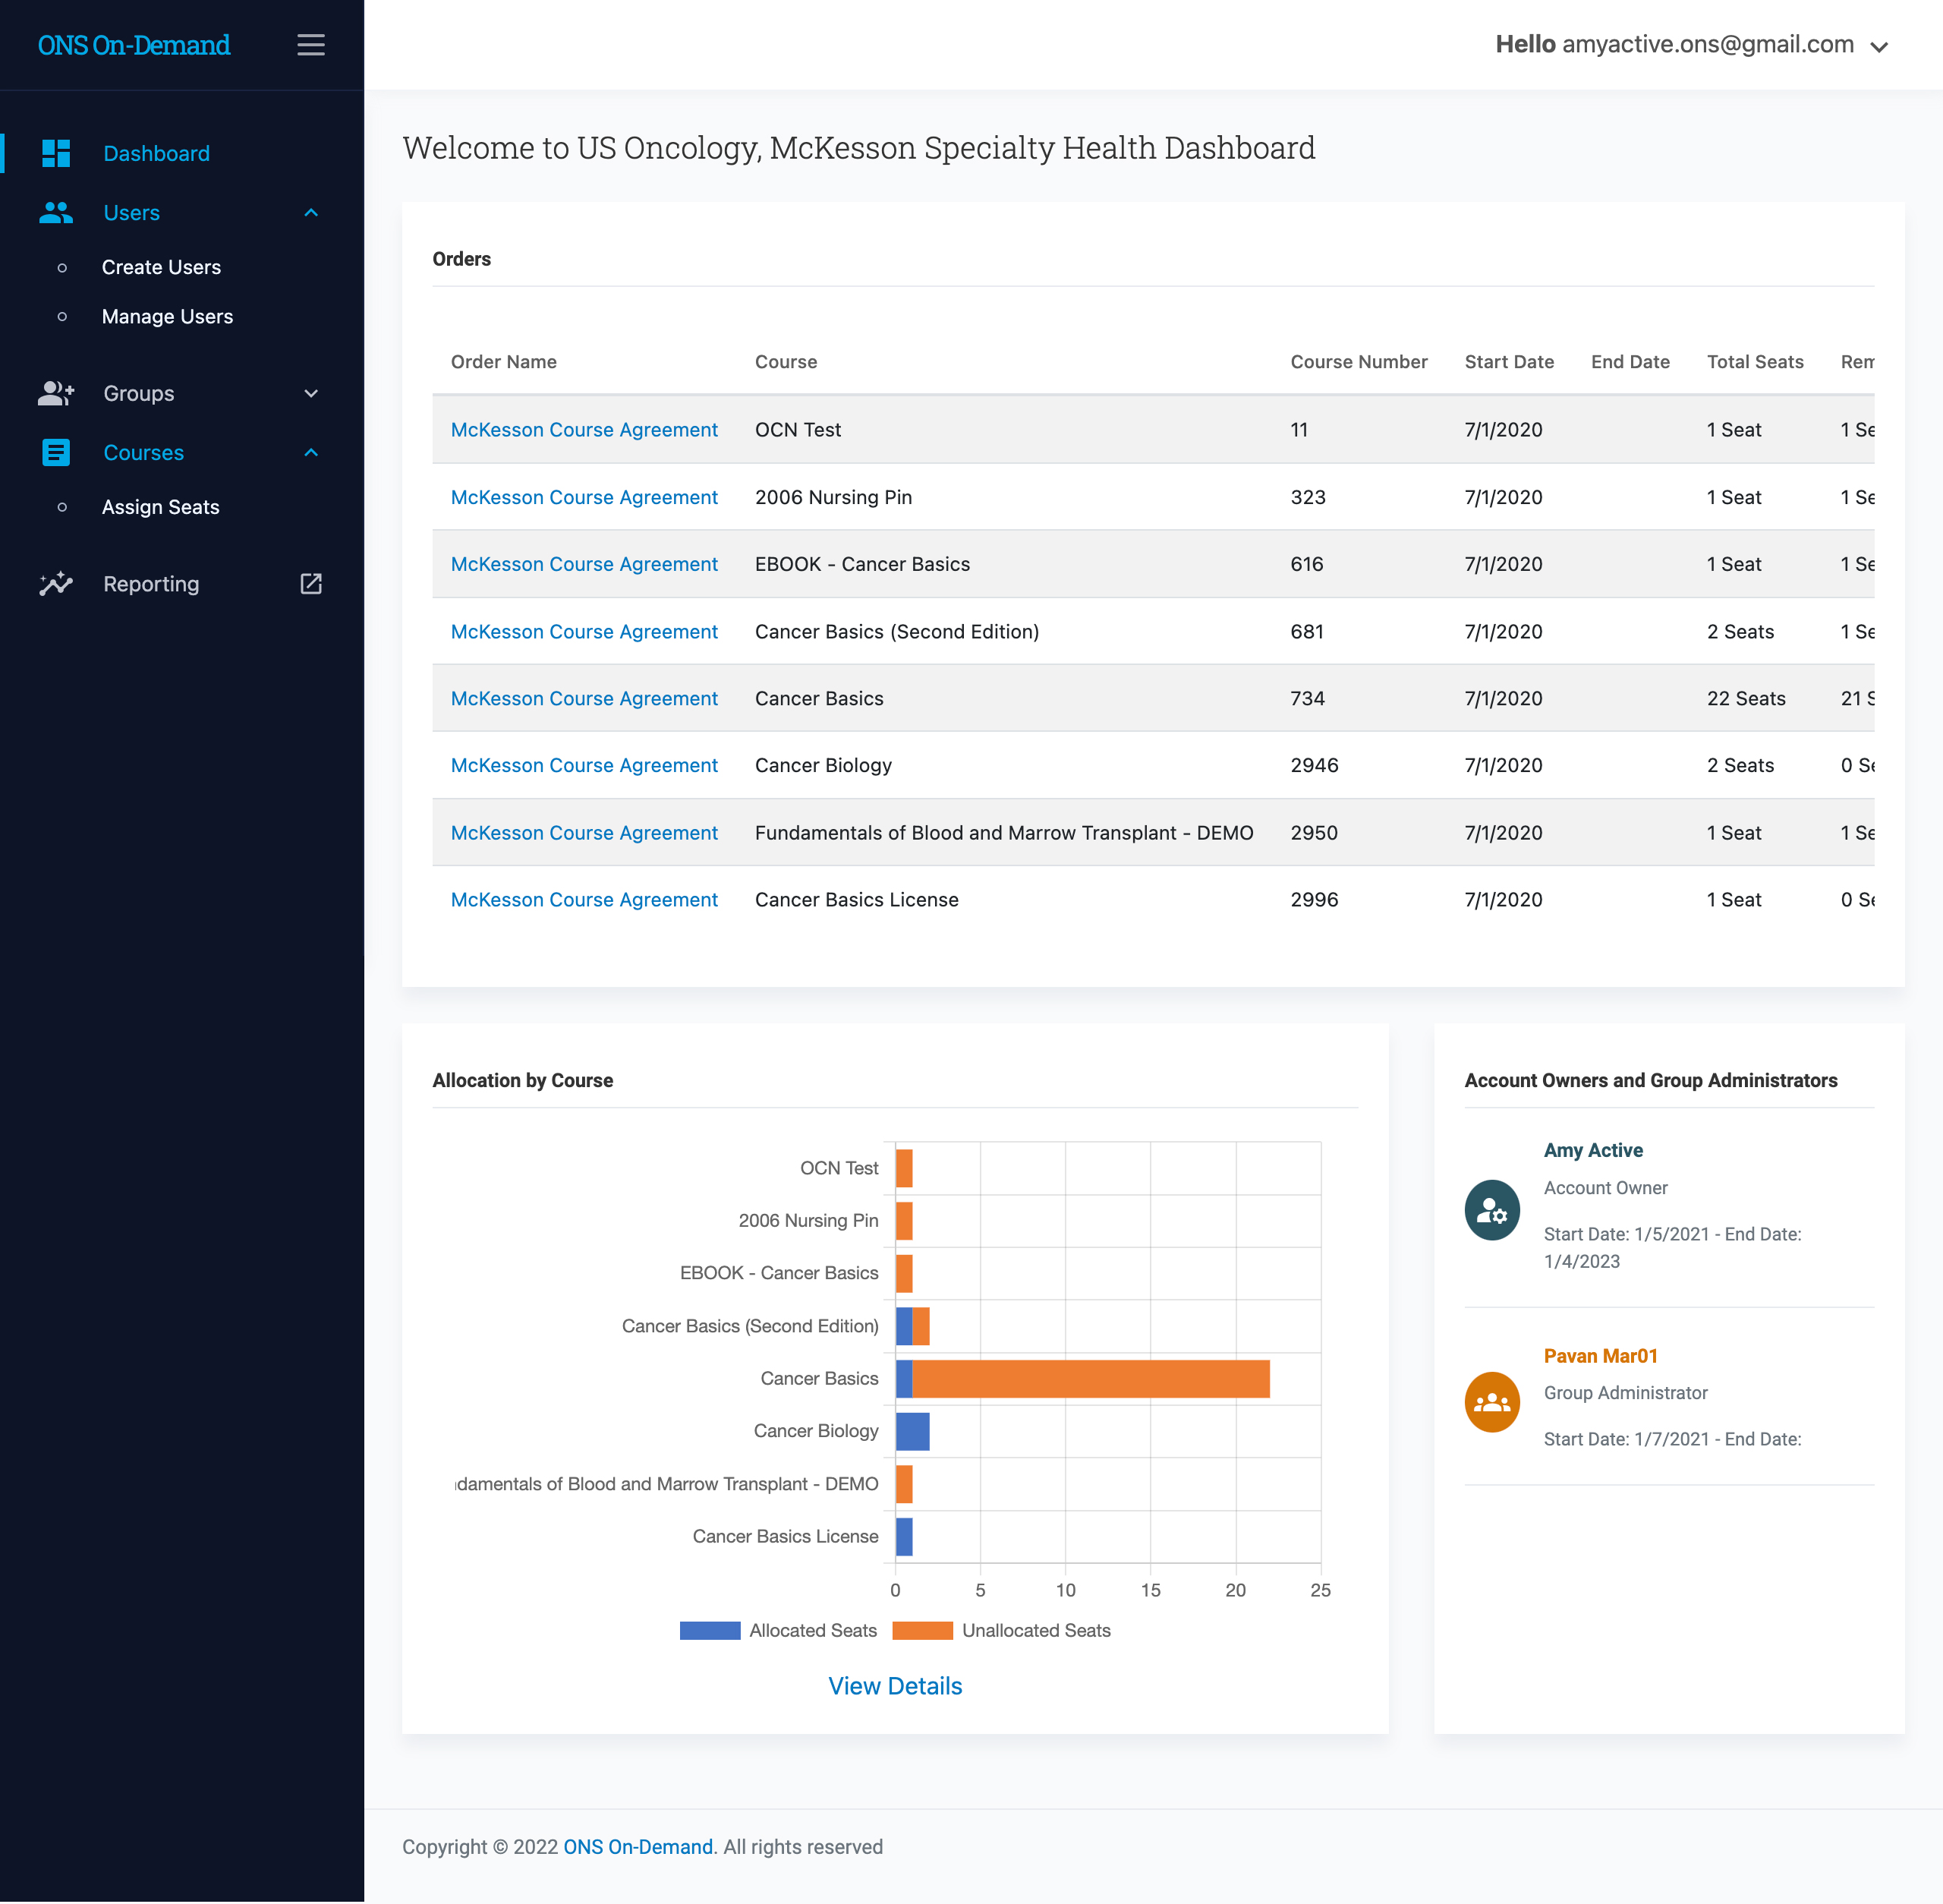Click the Dashboard grid icon

[56, 153]
